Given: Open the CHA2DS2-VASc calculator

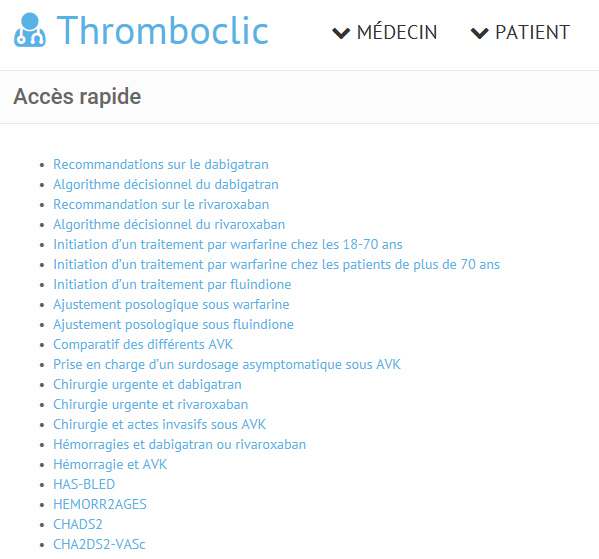Looking at the screenshot, I should (x=99, y=544).
